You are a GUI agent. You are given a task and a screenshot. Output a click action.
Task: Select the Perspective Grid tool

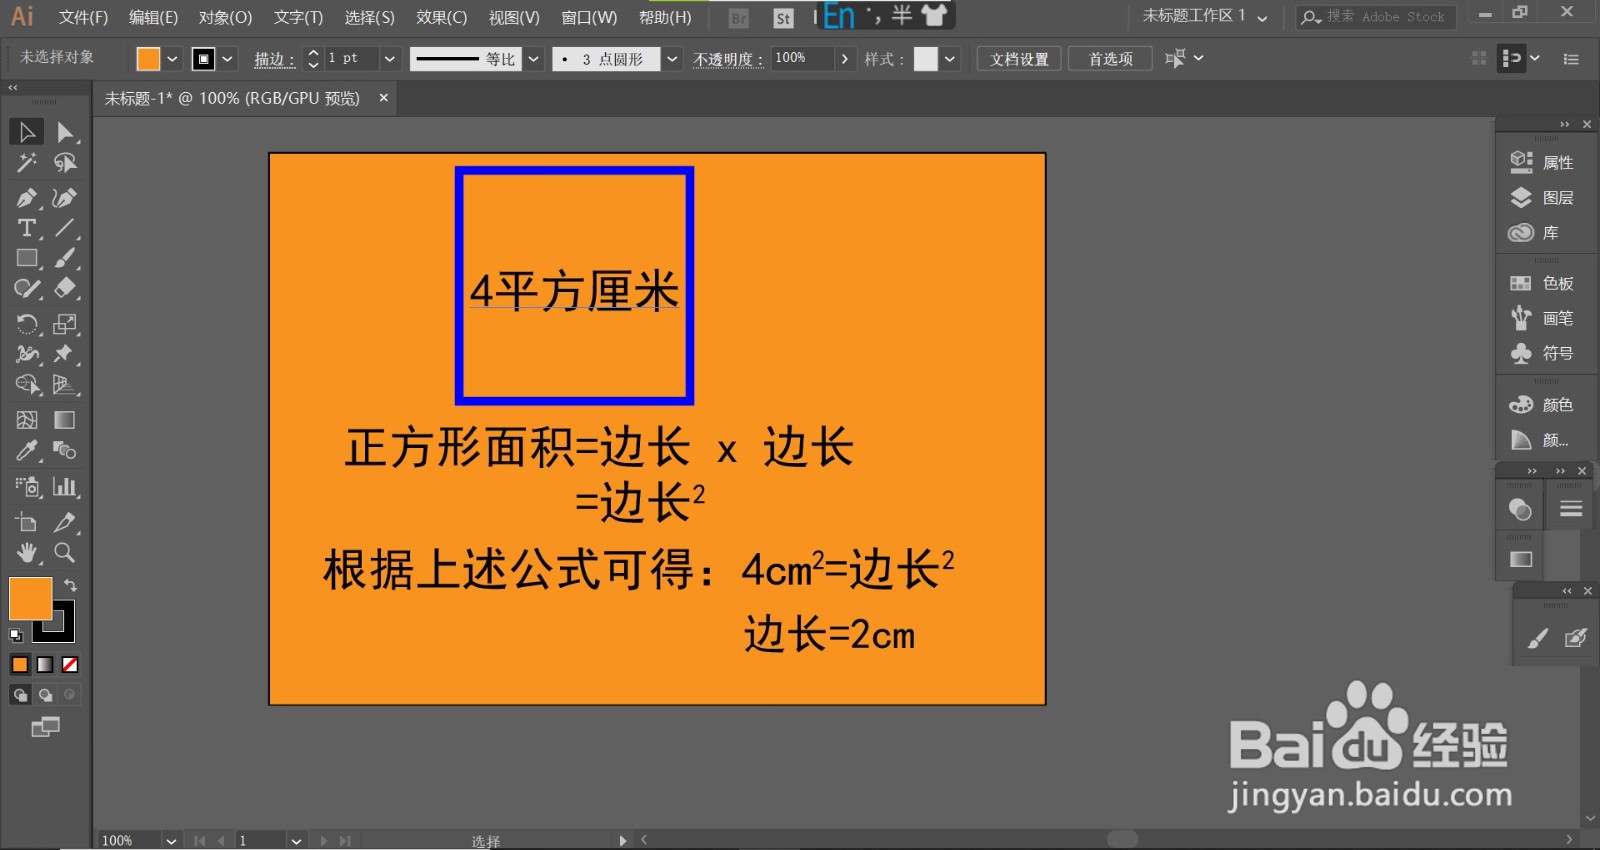[65, 384]
